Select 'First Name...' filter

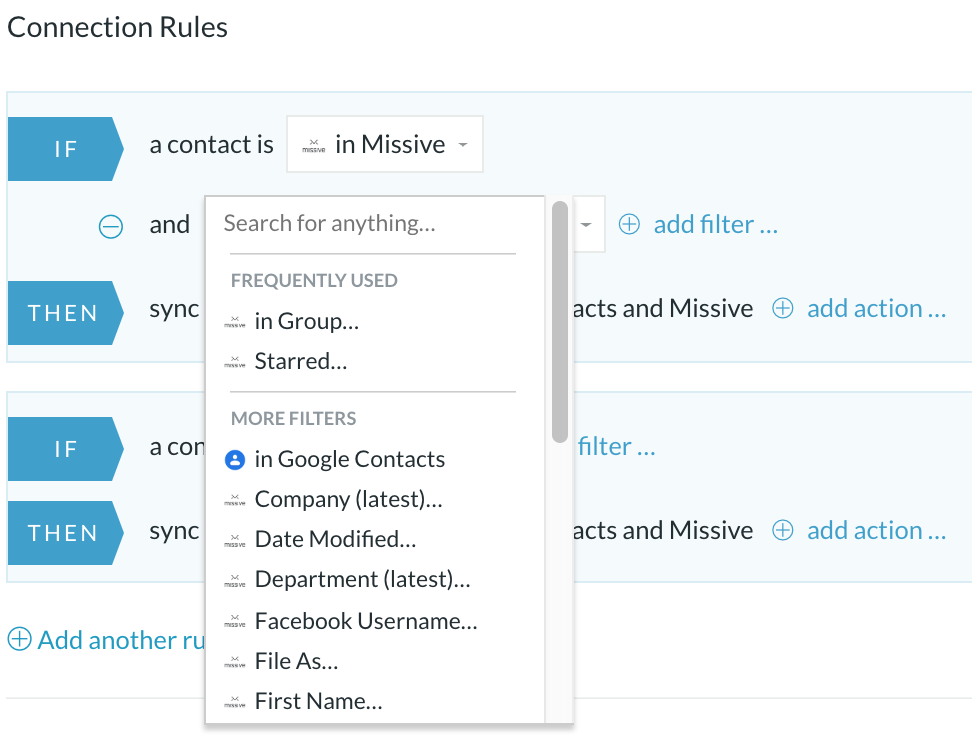pos(318,701)
